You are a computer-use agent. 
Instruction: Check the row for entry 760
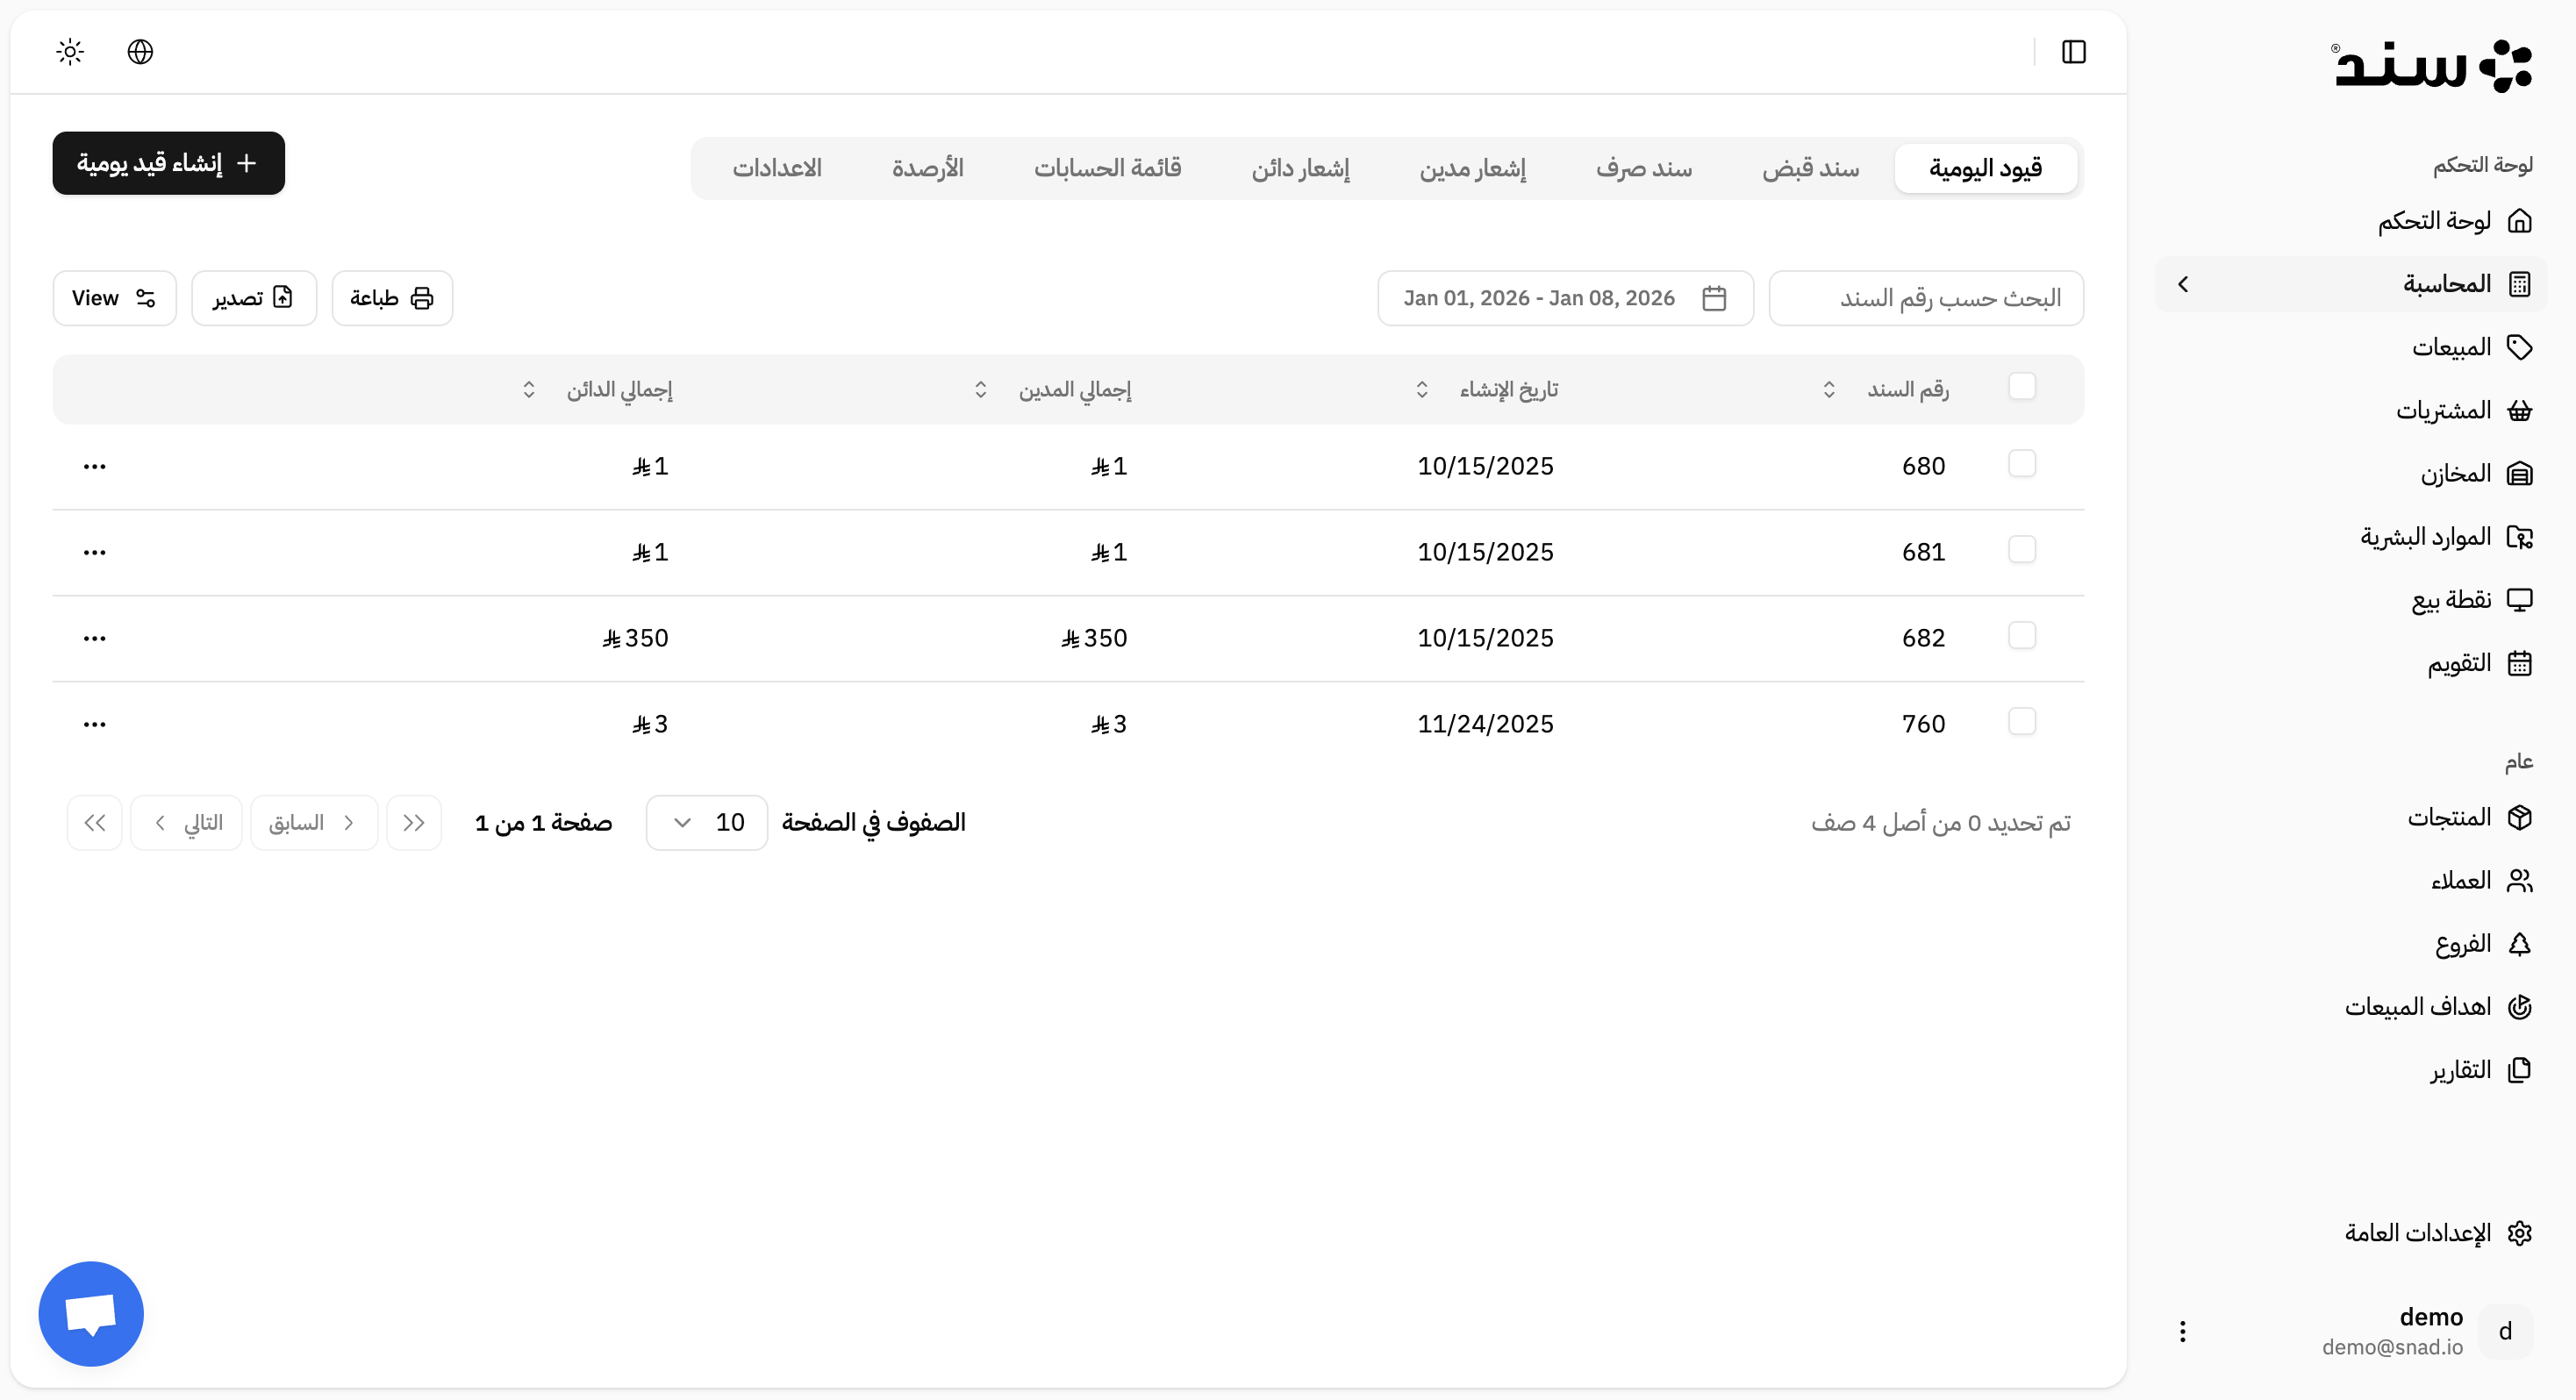2024,721
